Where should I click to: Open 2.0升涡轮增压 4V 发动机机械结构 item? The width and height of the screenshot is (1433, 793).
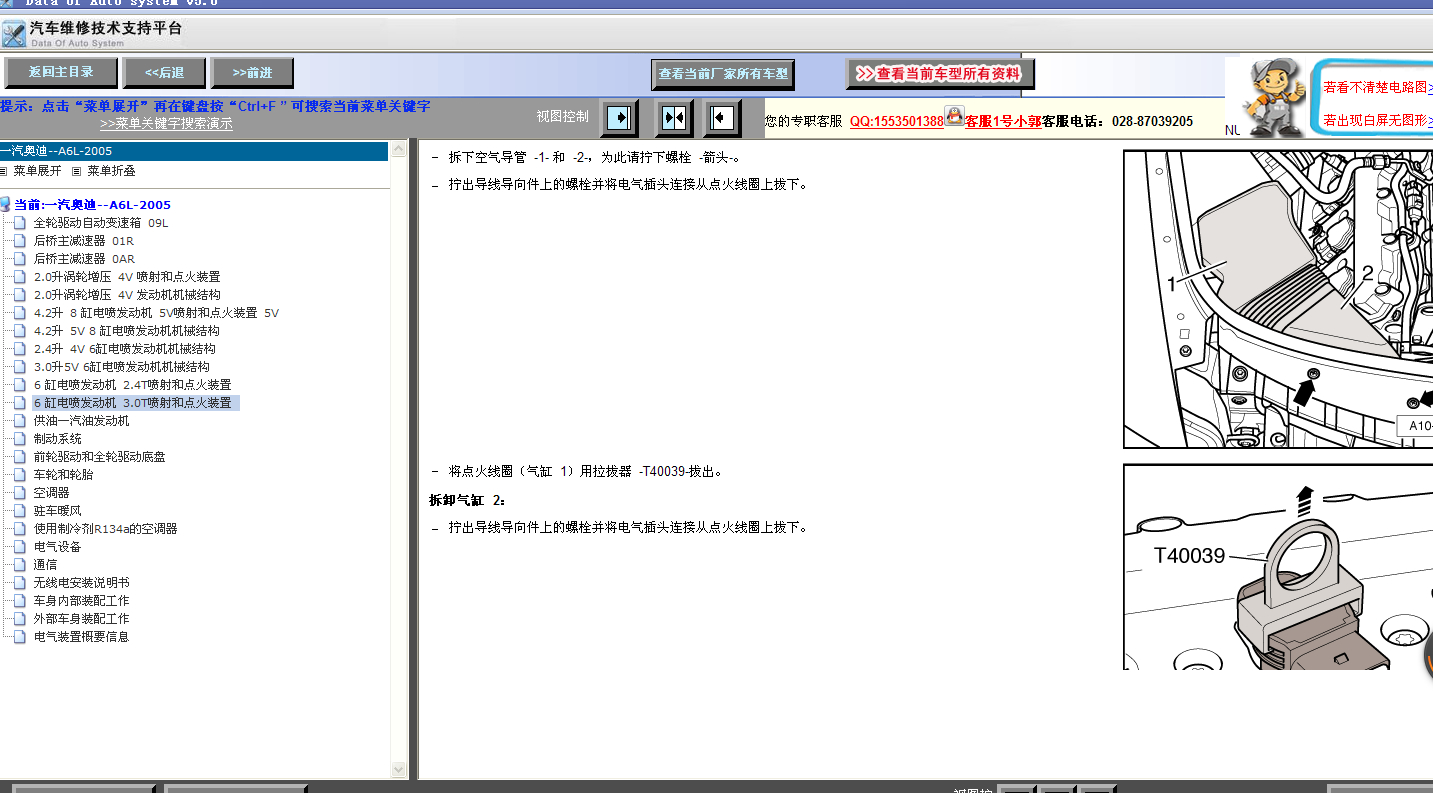[127, 295]
